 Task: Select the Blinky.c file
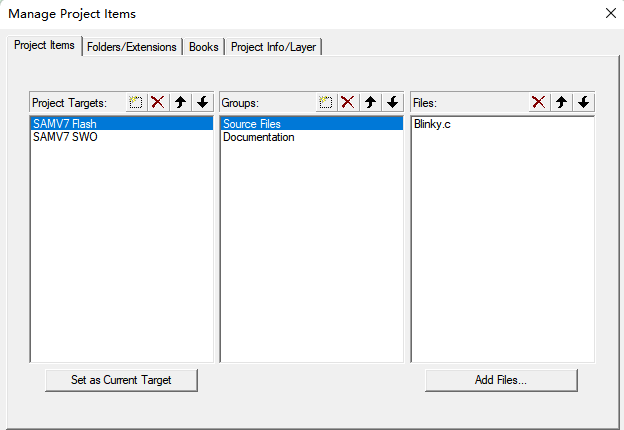[432, 124]
